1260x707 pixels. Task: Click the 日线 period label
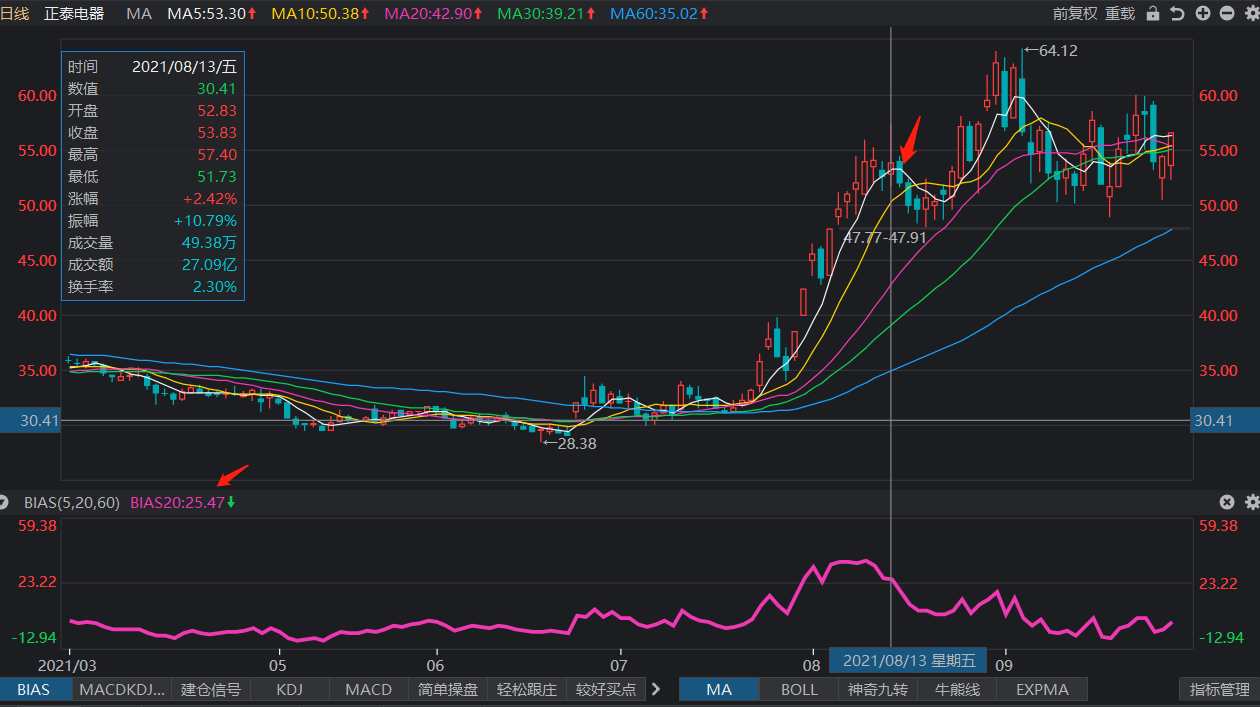[15, 14]
